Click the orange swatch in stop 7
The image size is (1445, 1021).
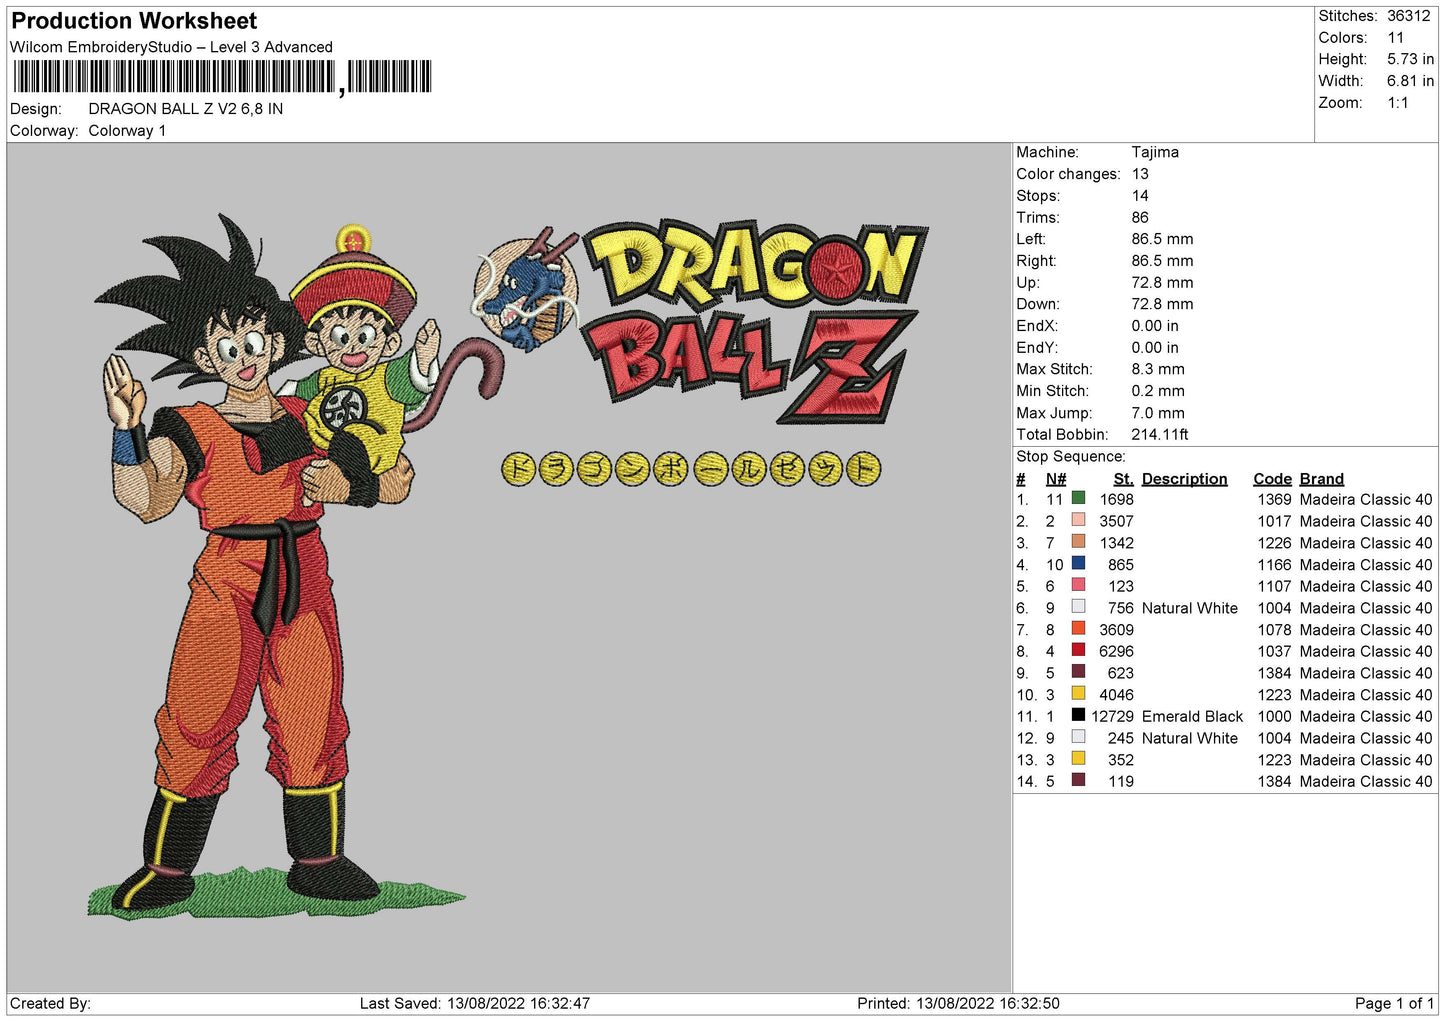[x=1078, y=628]
